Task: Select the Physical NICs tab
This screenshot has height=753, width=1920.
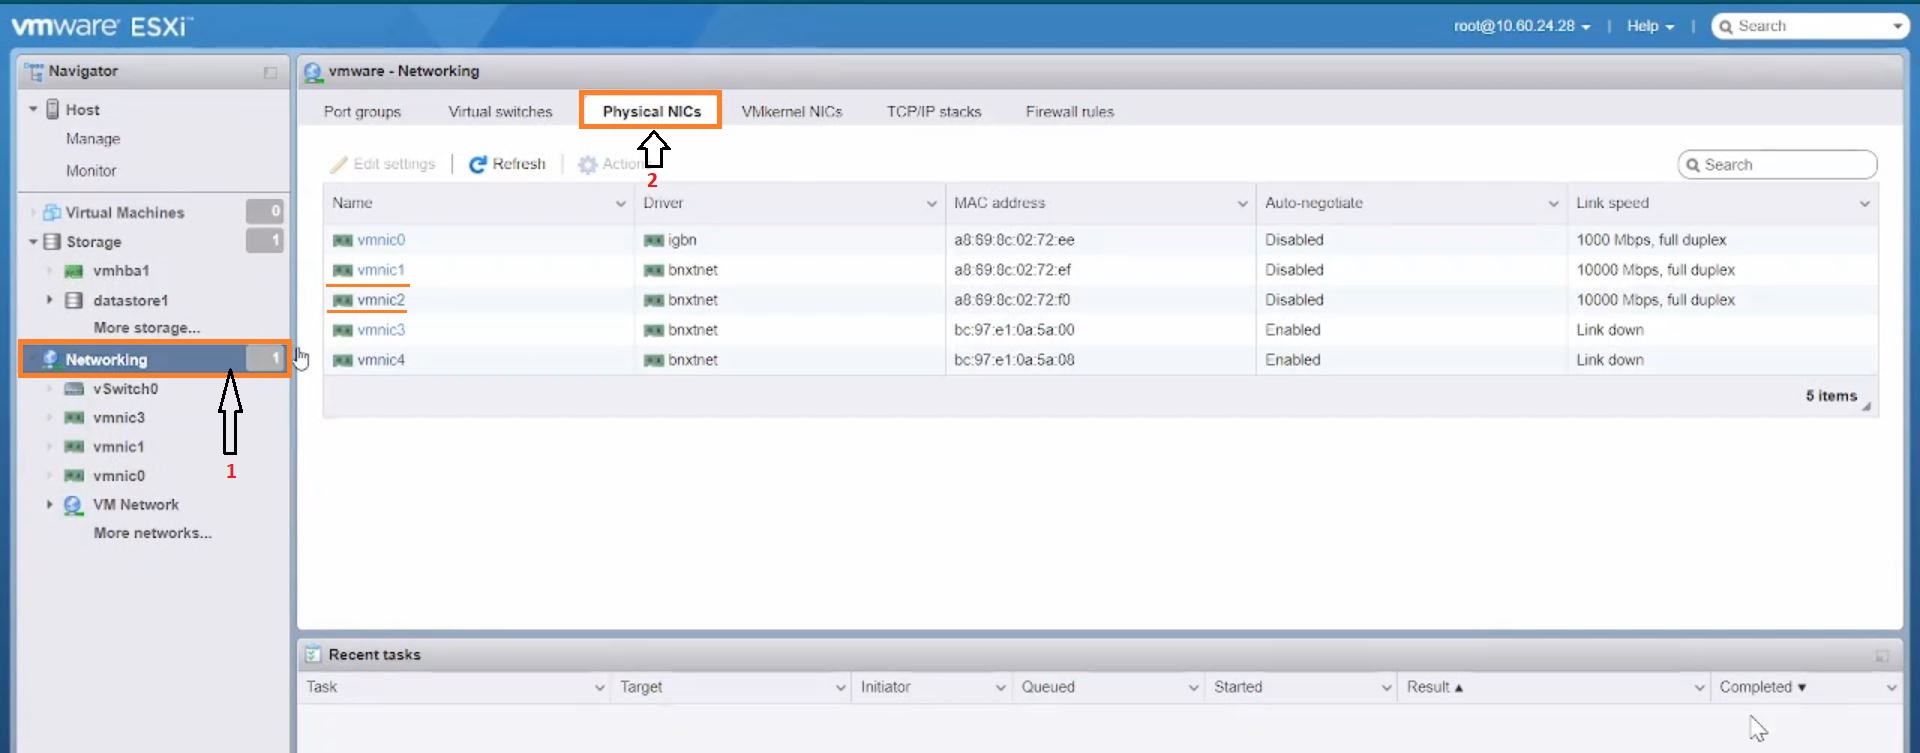Action: click(652, 111)
